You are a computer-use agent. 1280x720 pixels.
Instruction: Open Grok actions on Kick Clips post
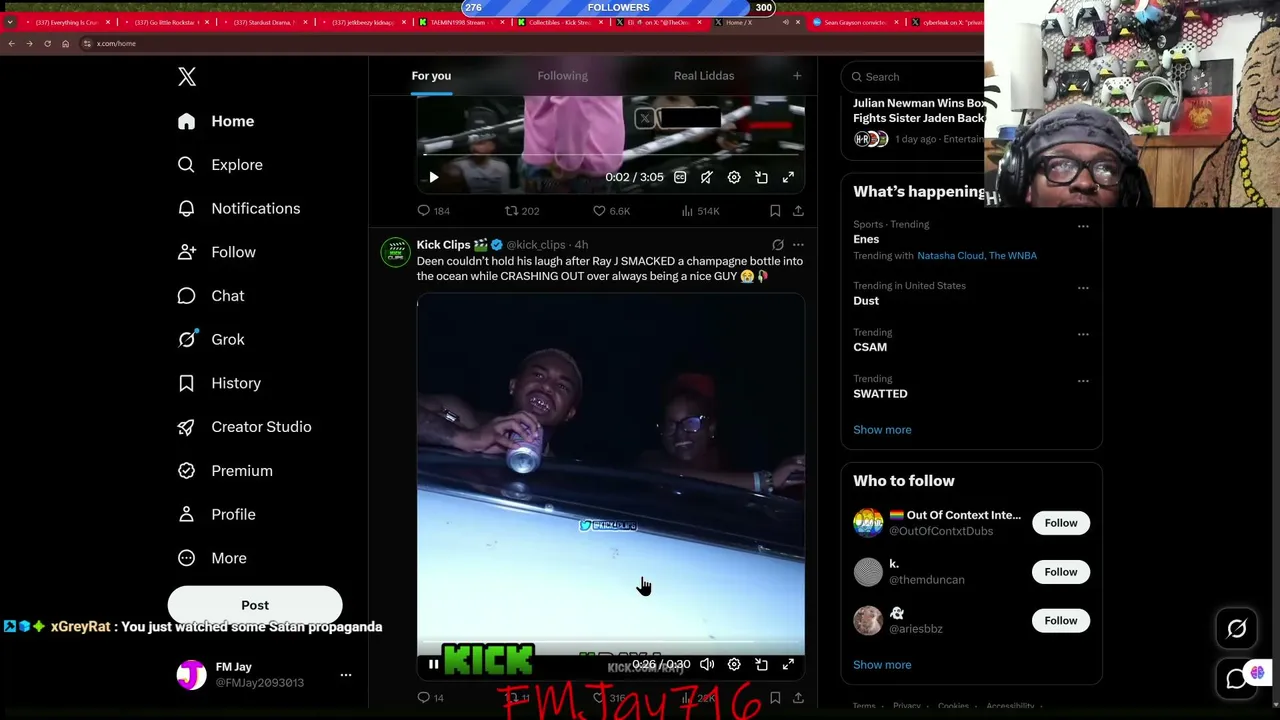[x=778, y=245]
